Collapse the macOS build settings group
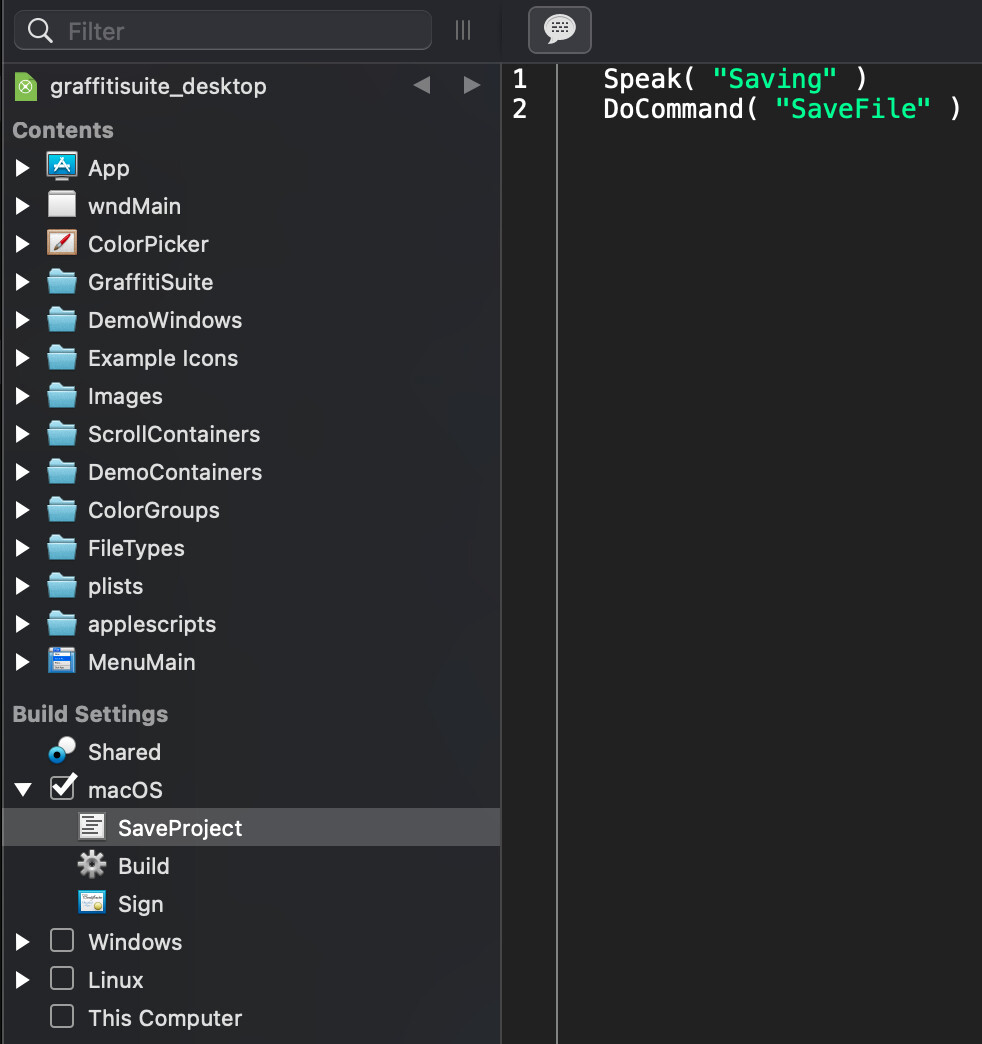 [23, 790]
